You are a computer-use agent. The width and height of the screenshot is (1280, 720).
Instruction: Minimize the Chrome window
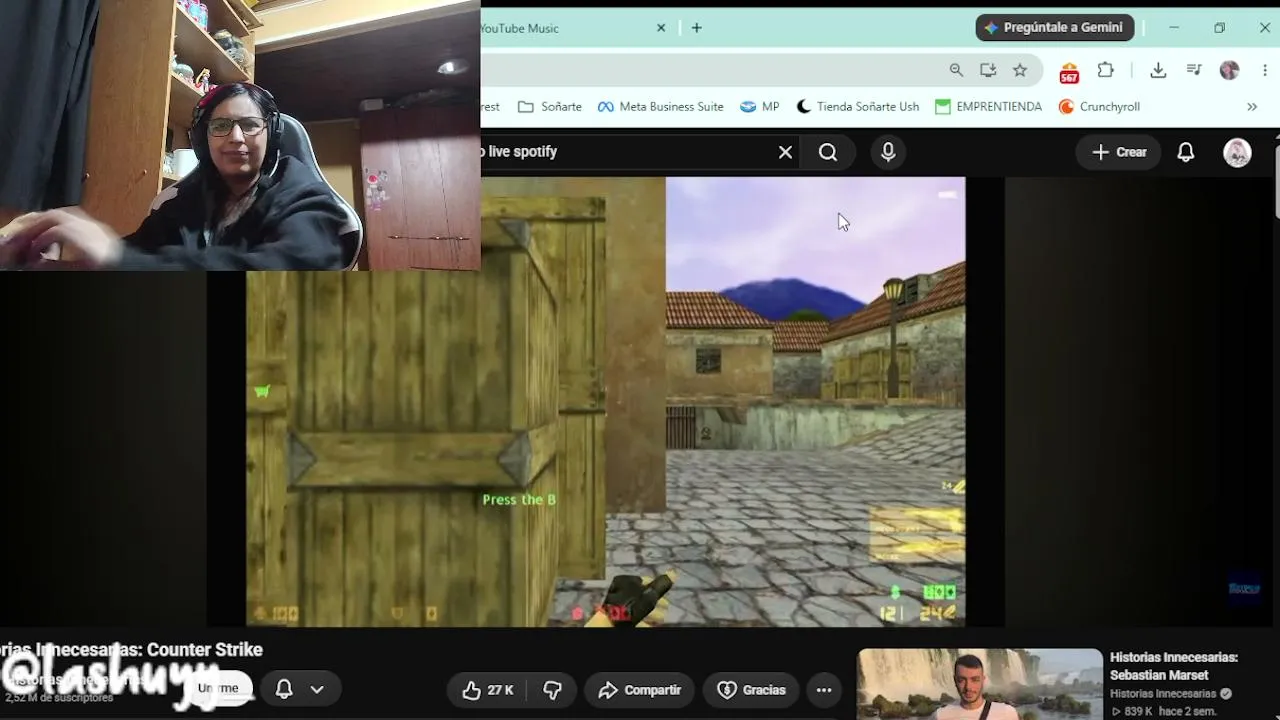pyautogui.click(x=1174, y=28)
